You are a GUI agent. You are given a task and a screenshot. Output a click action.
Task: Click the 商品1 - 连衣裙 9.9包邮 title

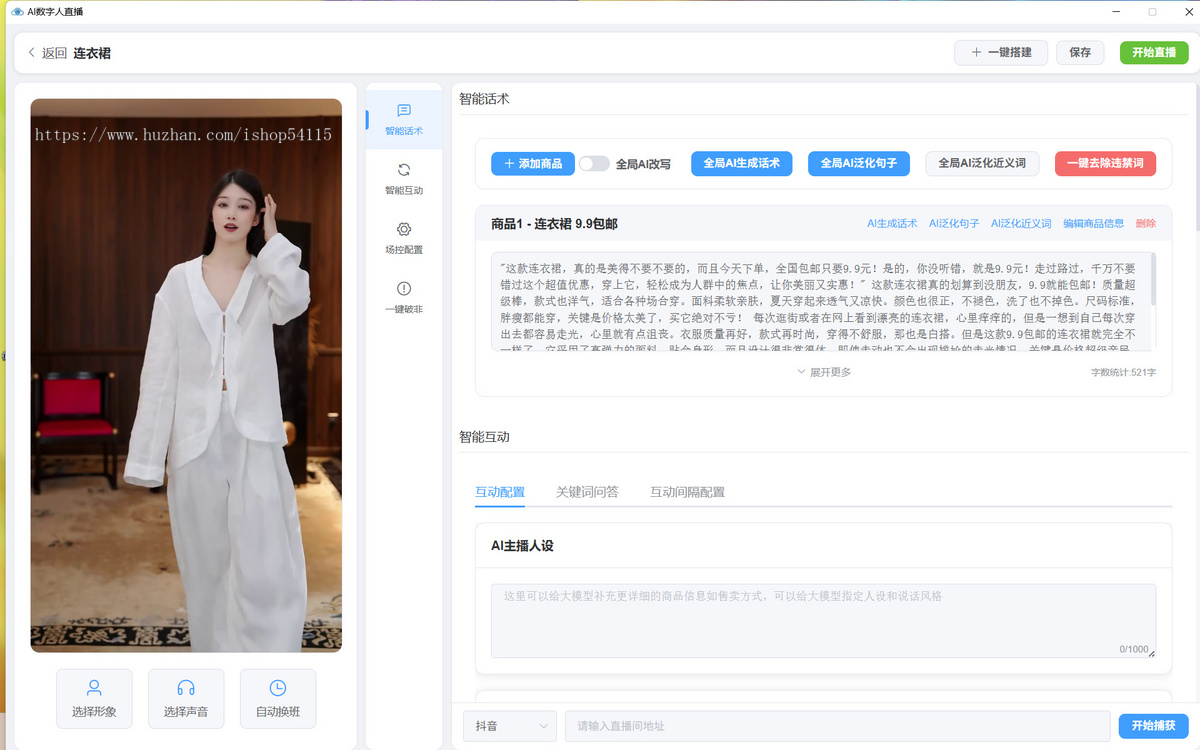pyautogui.click(x=554, y=224)
